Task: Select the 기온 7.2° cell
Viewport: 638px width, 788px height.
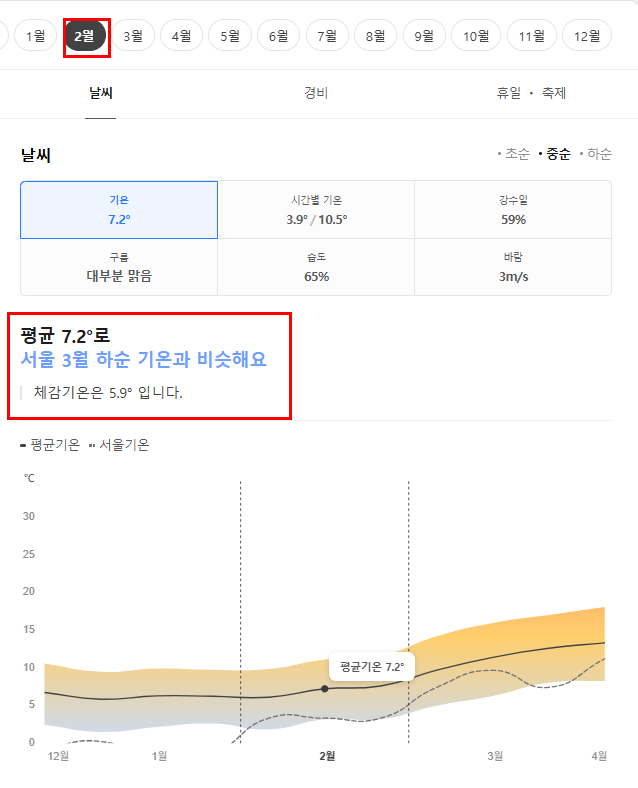Action: [x=119, y=210]
